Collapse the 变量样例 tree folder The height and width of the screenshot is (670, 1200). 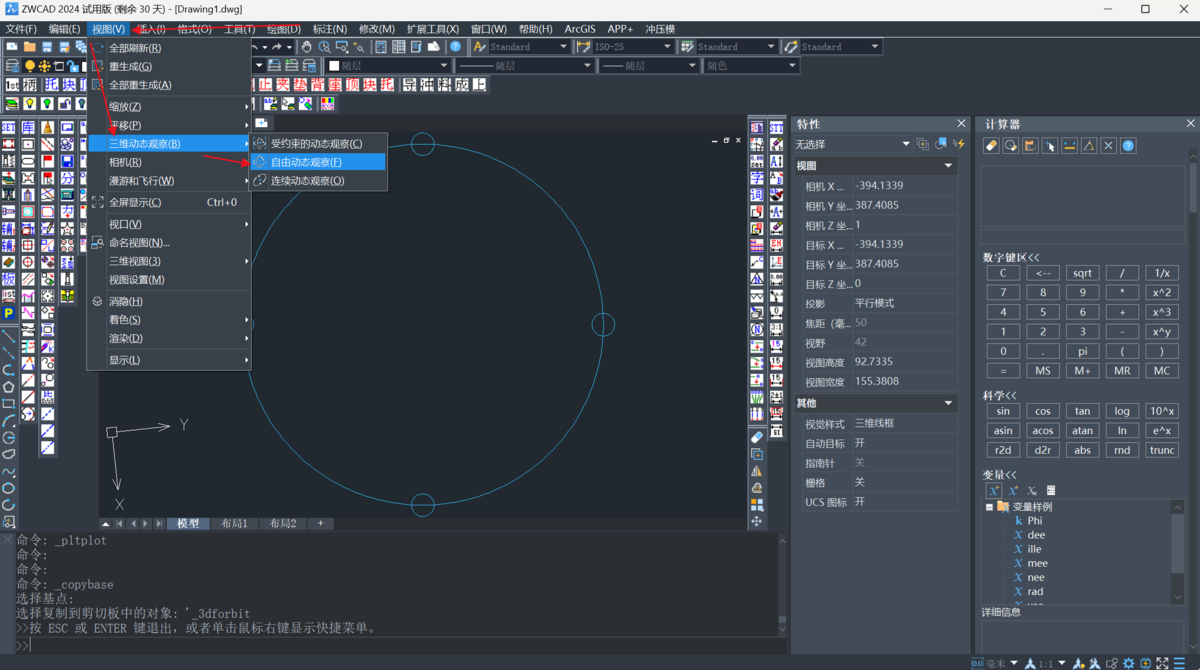coord(989,507)
